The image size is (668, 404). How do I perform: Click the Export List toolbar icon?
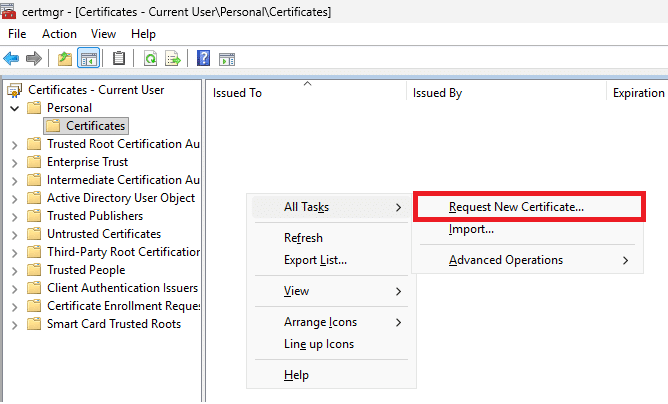(x=172, y=59)
